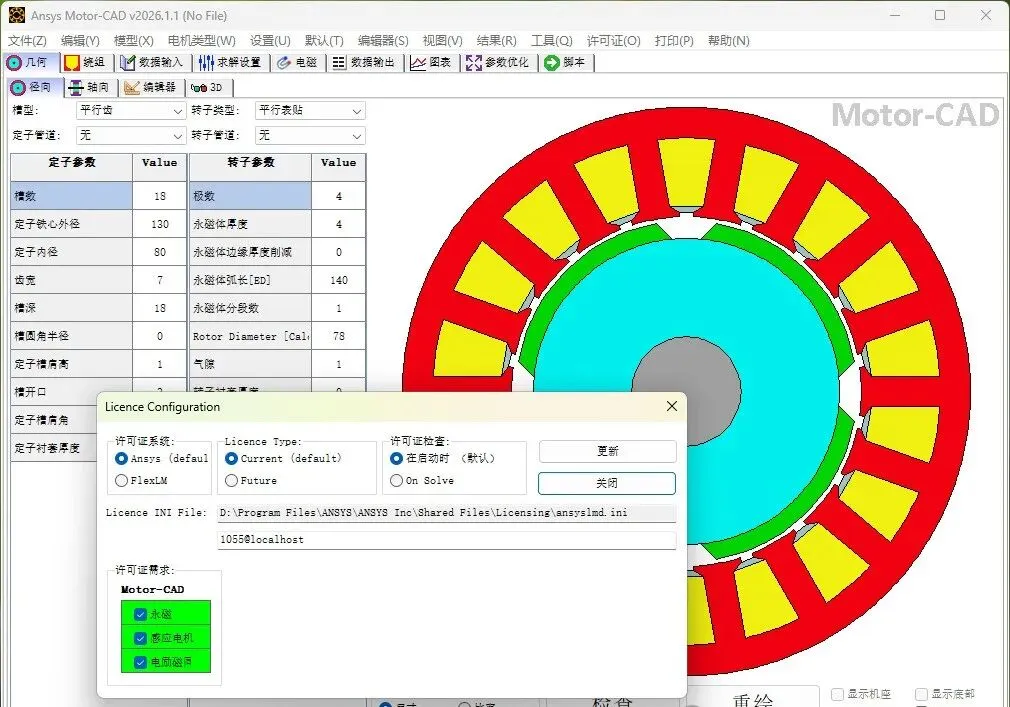Click the 关闭 close button in dialog

(607, 483)
